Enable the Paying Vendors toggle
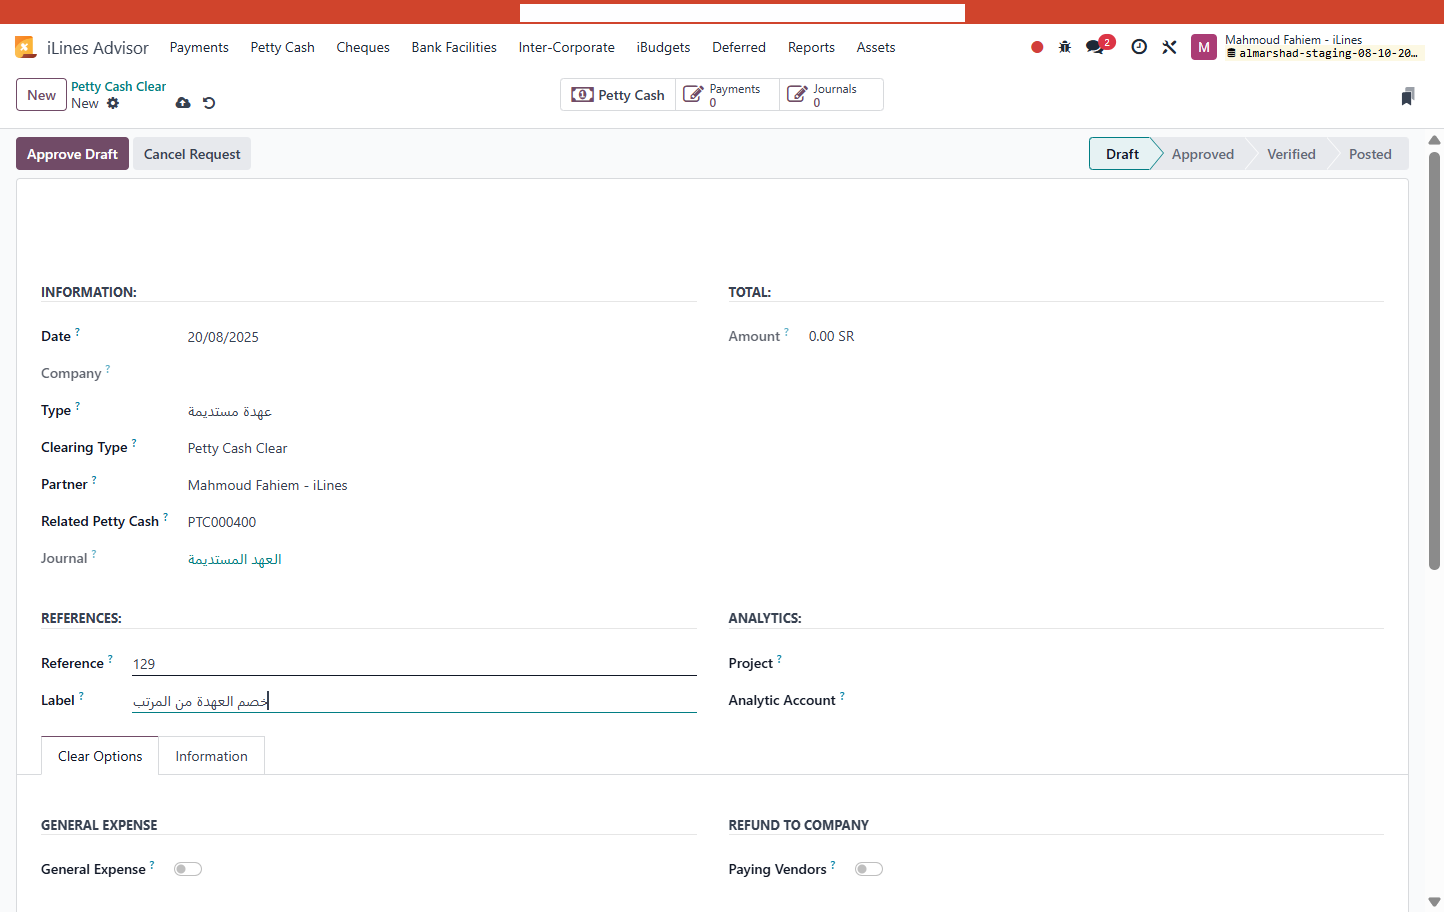The height and width of the screenshot is (912, 1444). tap(869, 869)
